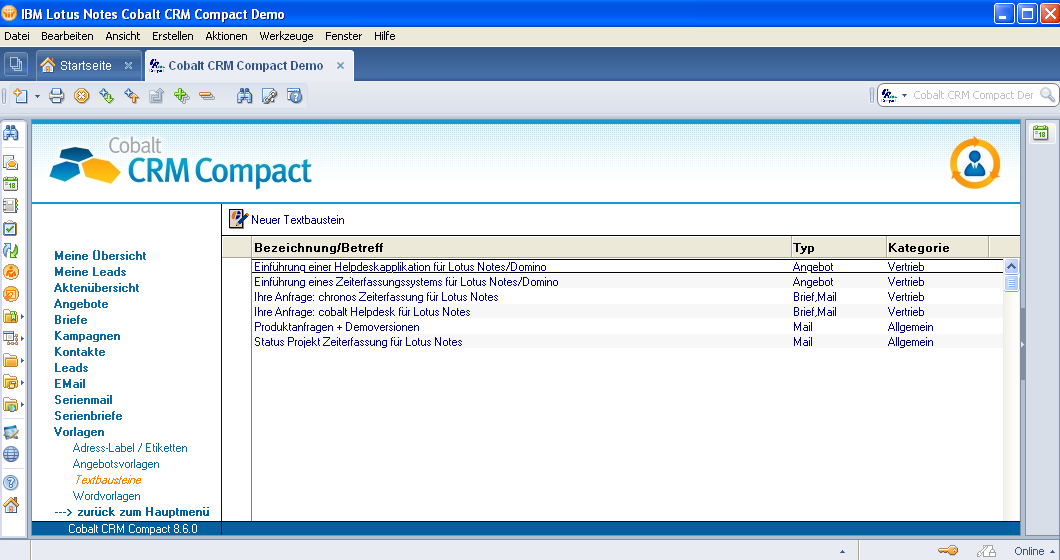Image resolution: width=1060 pixels, height=560 pixels.
Task: Click the chain-link Copy as Link icon
Action: [x=270, y=96]
